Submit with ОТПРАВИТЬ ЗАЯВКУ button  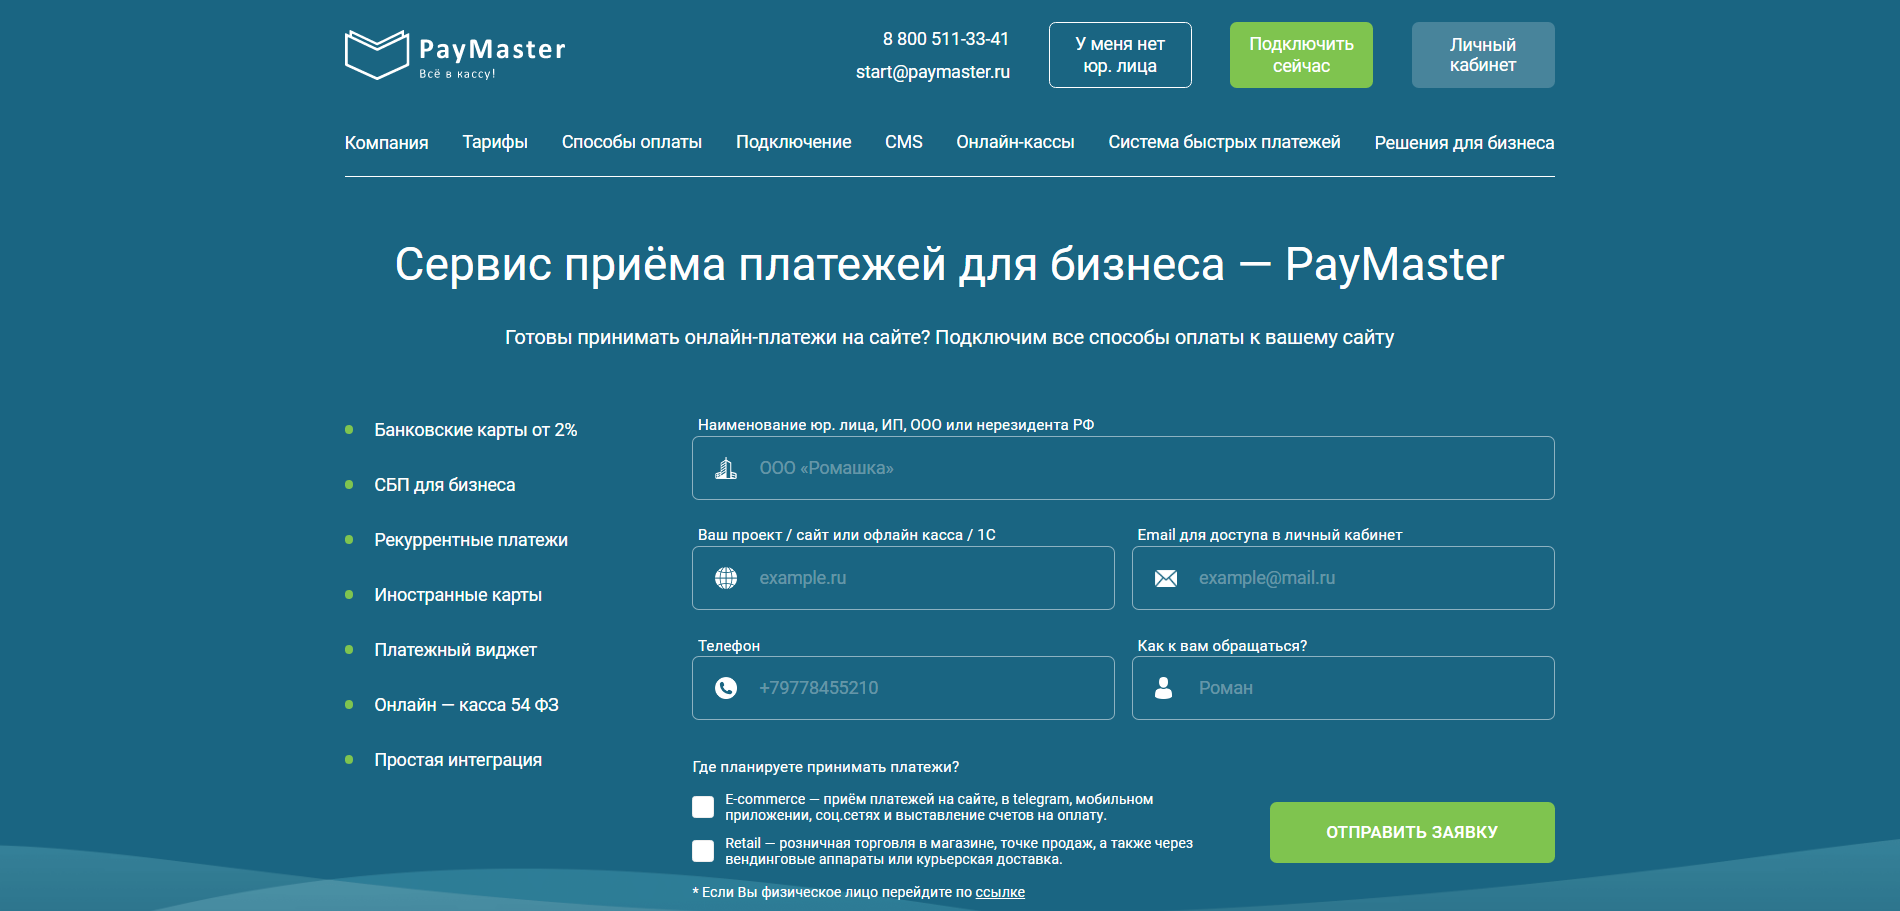(1412, 832)
